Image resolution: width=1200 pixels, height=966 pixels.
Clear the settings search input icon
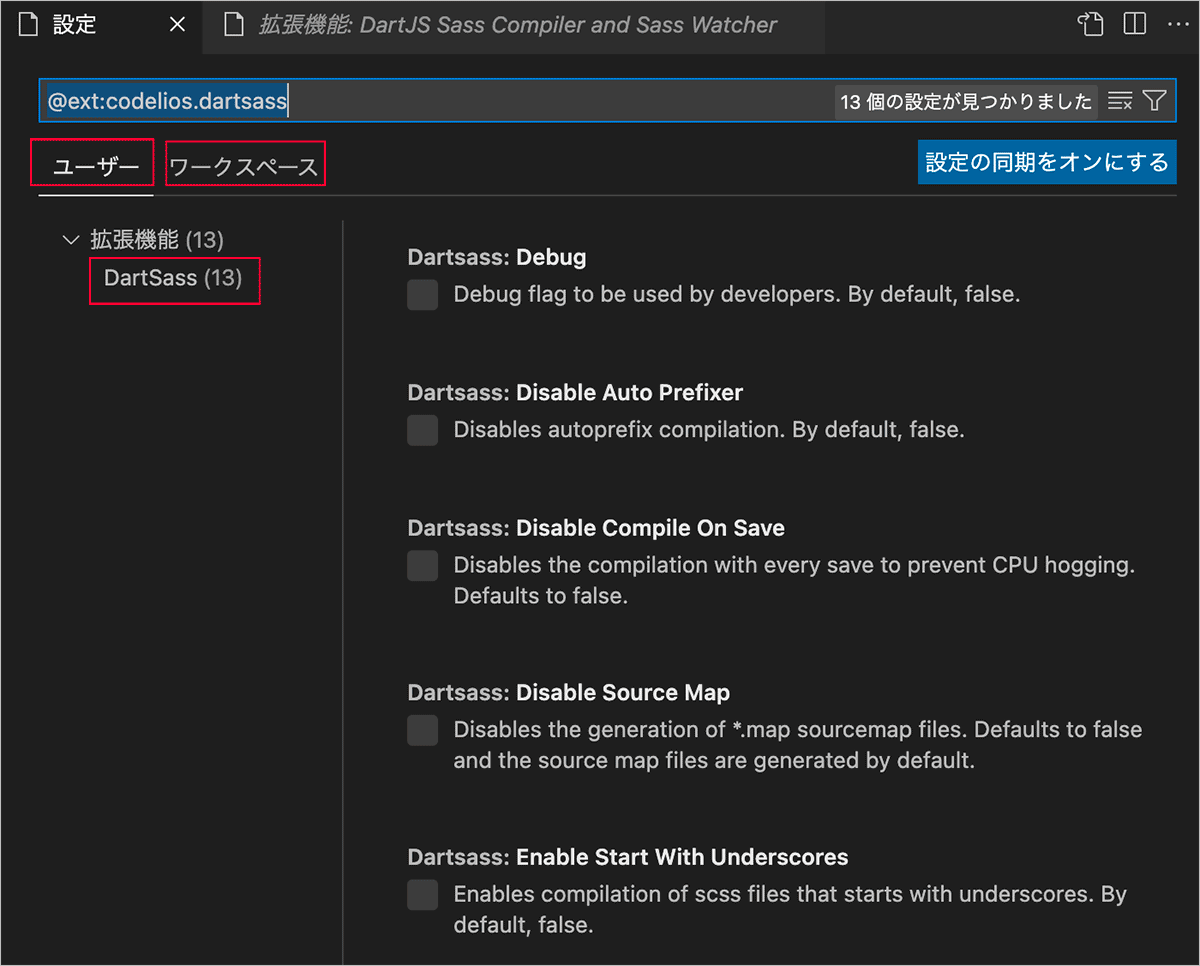click(x=1120, y=101)
